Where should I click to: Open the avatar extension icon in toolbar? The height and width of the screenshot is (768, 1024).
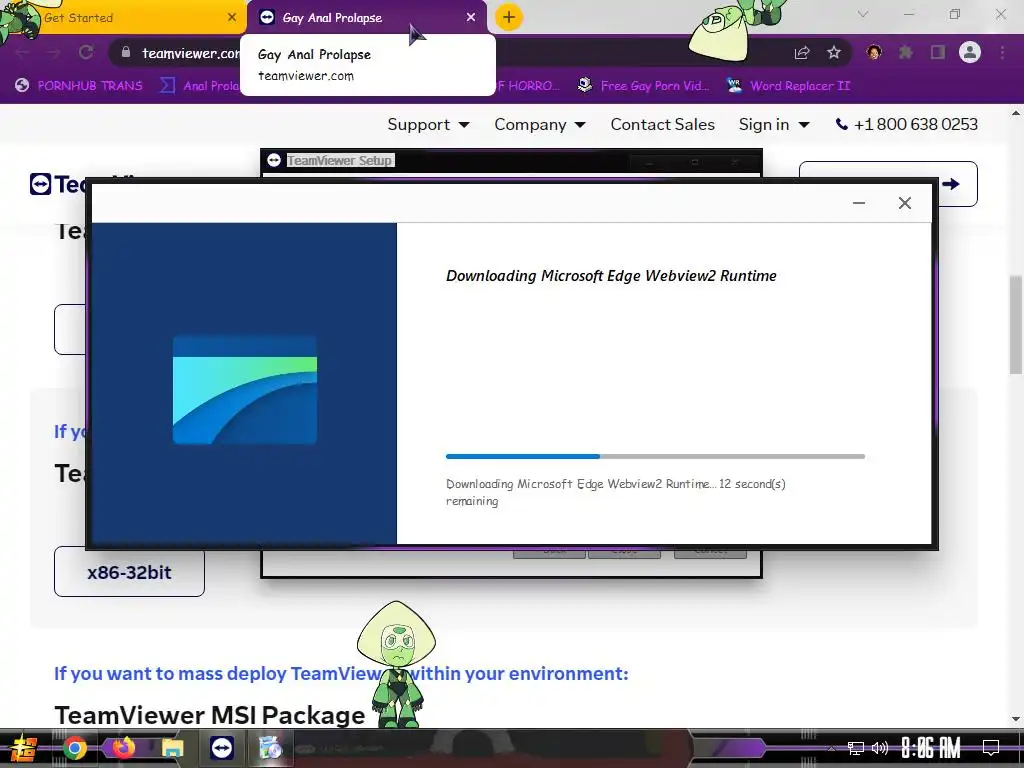pyautogui.click(x=874, y=52)
